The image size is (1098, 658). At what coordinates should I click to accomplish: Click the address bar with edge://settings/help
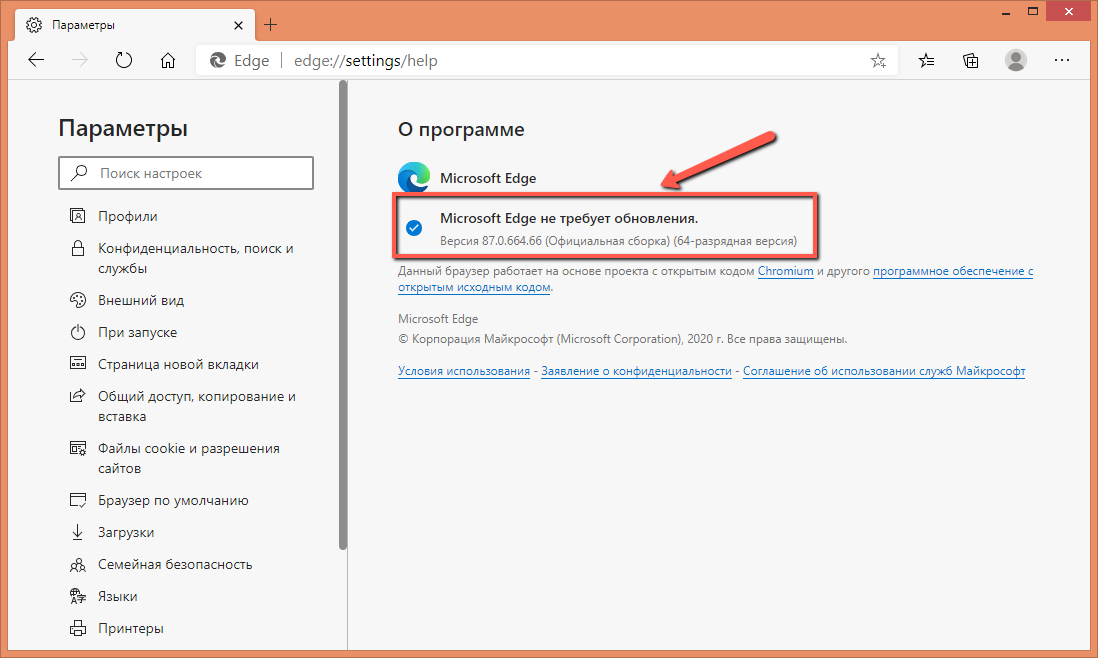pos(546,61)
